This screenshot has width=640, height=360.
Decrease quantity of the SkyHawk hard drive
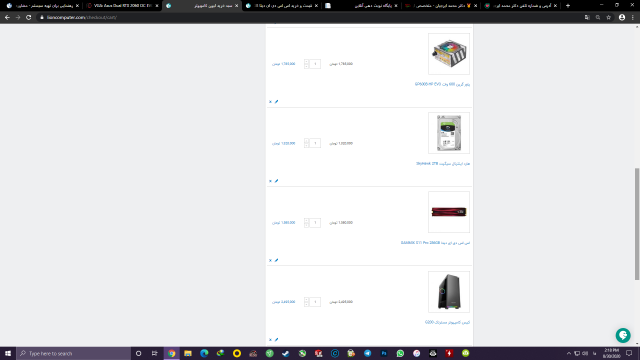(x=307, y=146)
